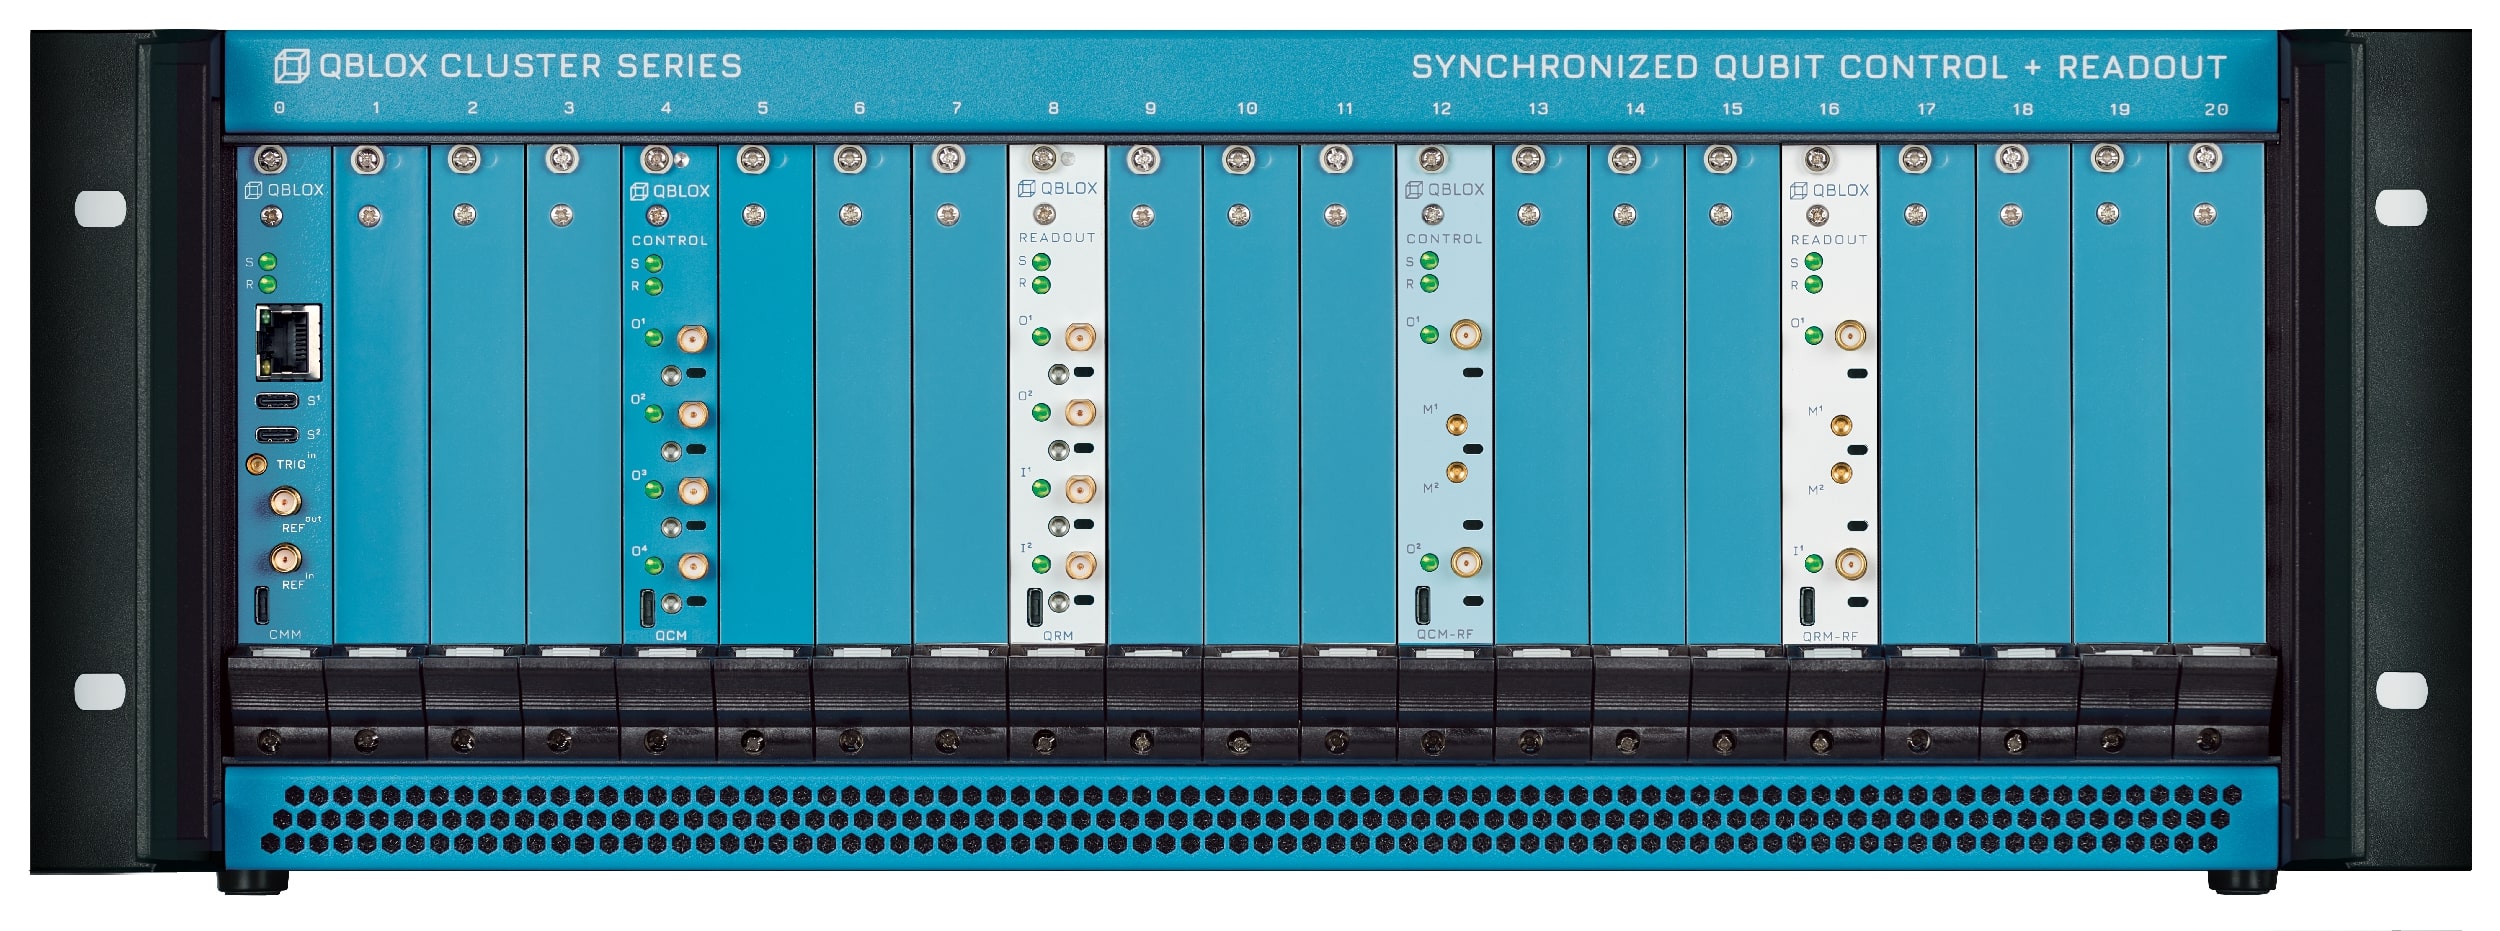This screenshot has height=931, width=2500.
Task: Click the S1 USB-C port on CMM
Action: pos(276,401)
